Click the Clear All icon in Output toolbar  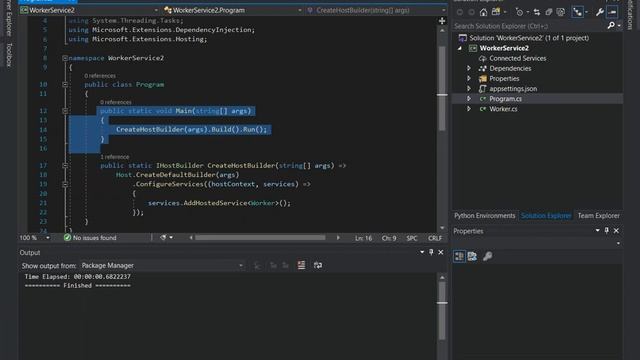[301, 265]
